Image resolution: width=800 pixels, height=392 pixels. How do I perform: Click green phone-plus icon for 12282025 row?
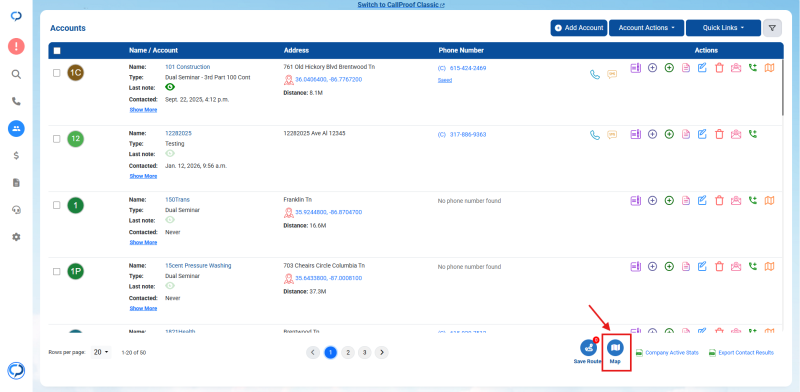[x=753, y=134]
